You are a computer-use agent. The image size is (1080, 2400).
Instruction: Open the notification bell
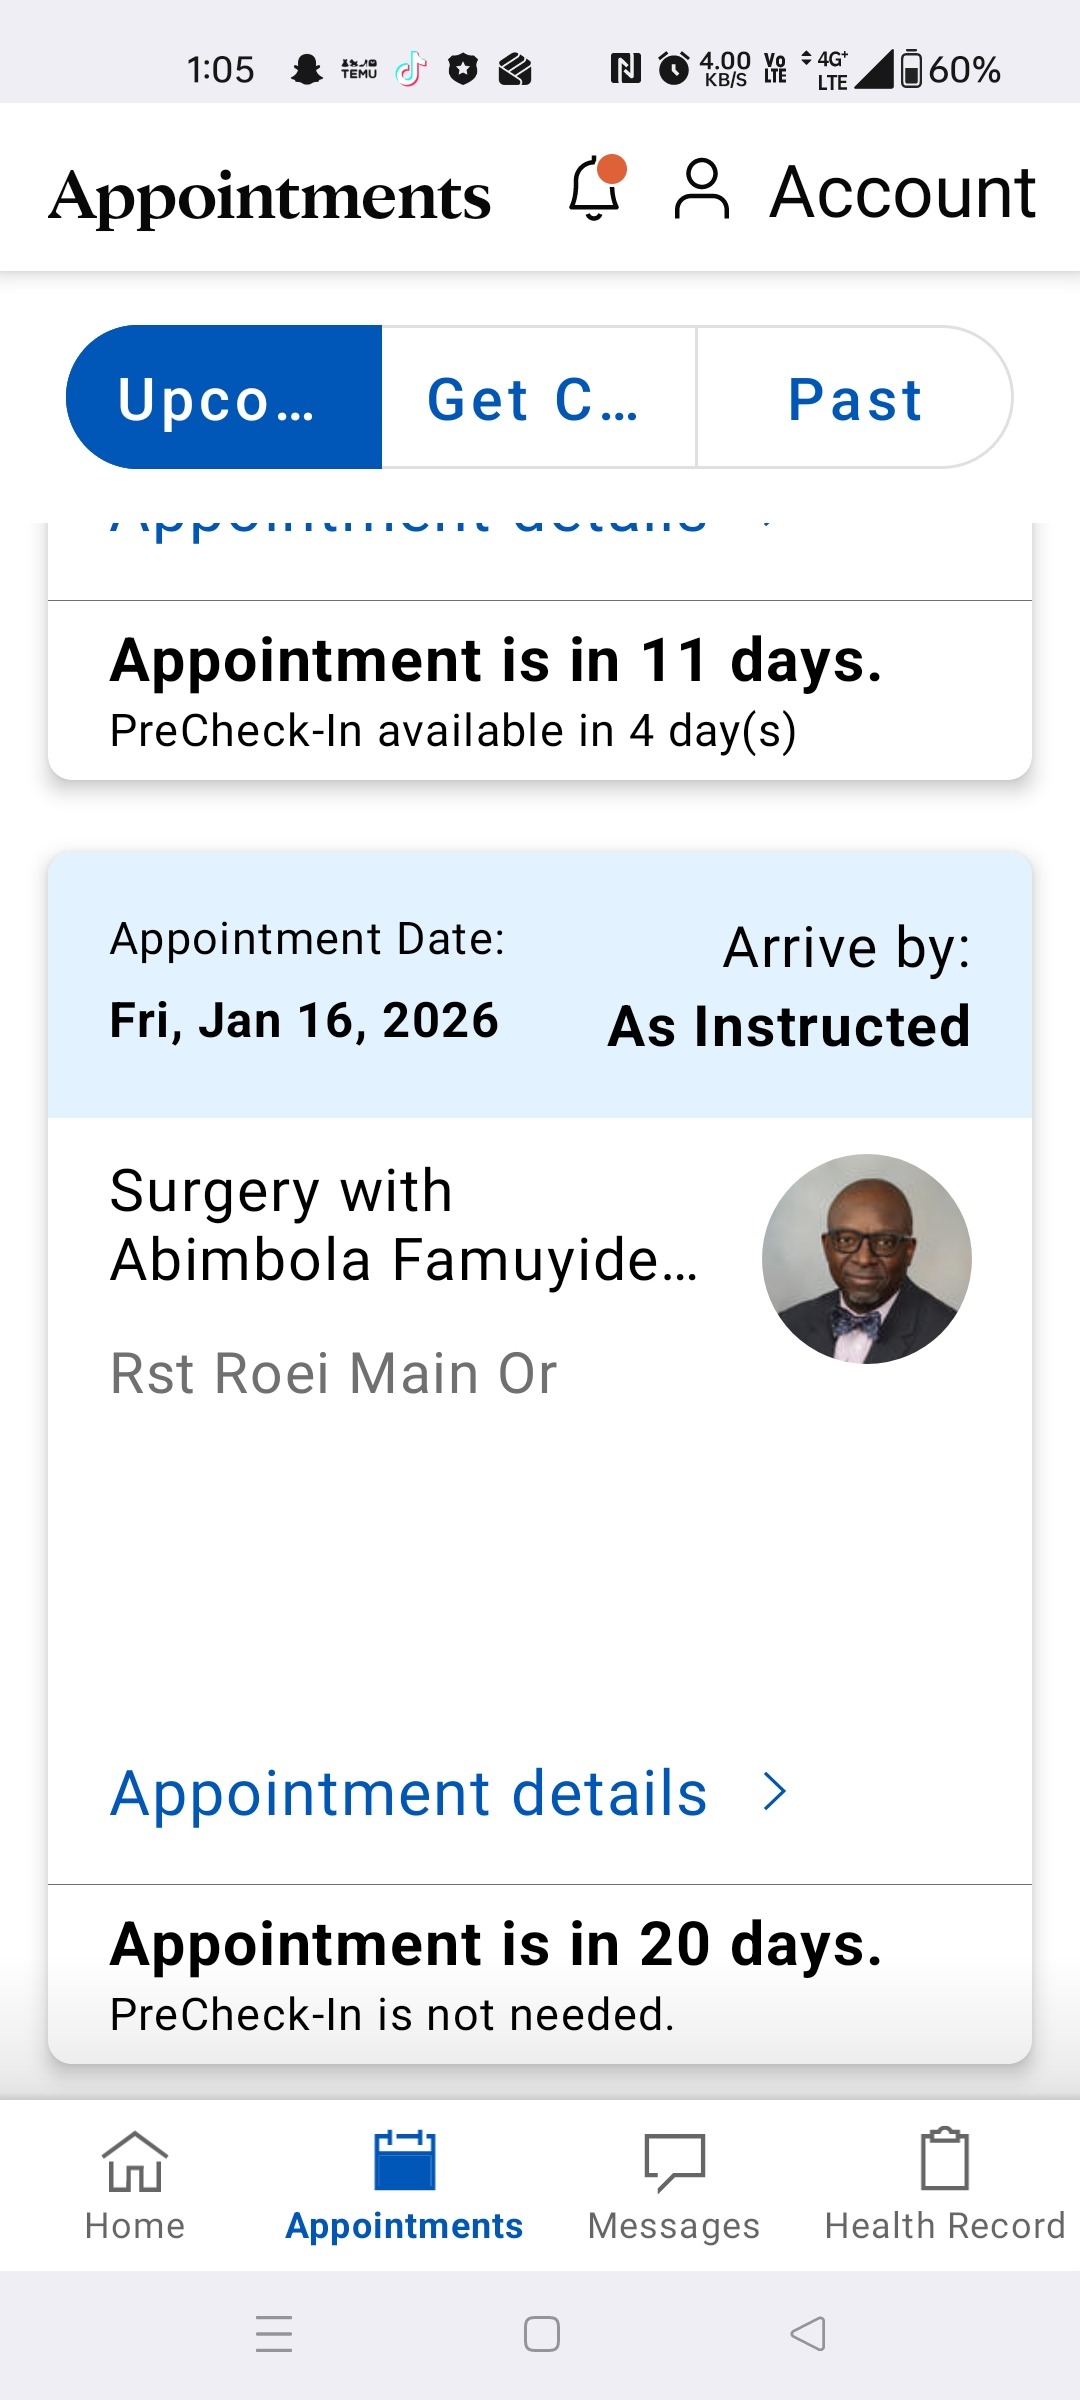596,189
